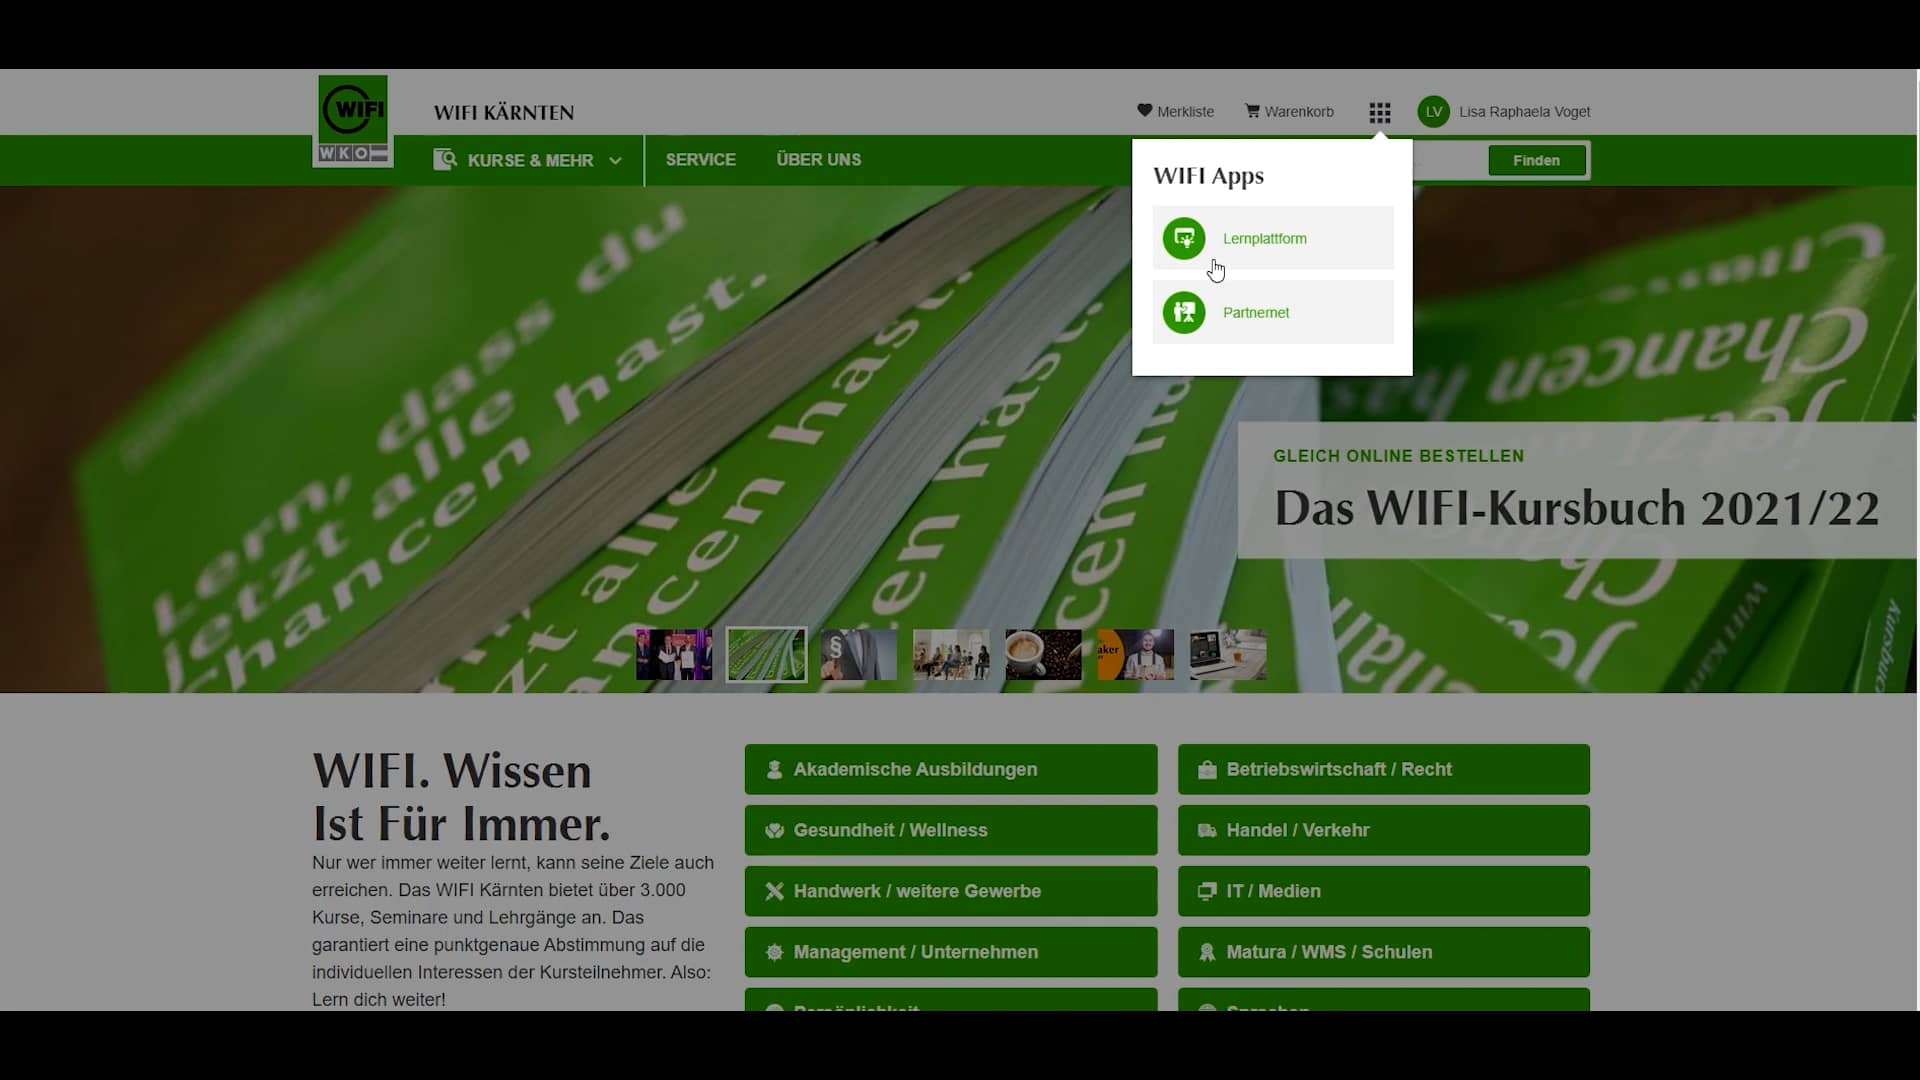Click the search field beside Finden
Screen dimensions: 1920x1080
(1450, 160)
